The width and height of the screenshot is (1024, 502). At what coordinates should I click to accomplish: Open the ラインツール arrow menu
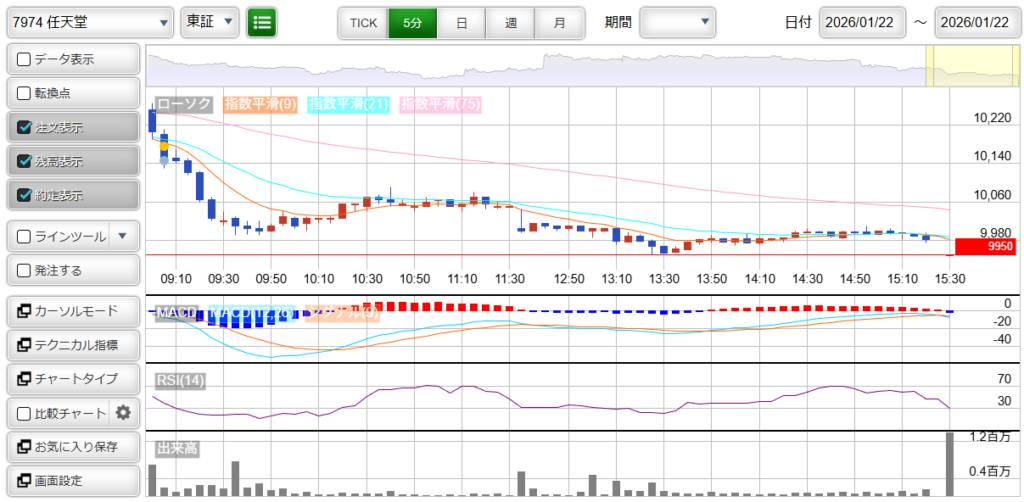122,236
